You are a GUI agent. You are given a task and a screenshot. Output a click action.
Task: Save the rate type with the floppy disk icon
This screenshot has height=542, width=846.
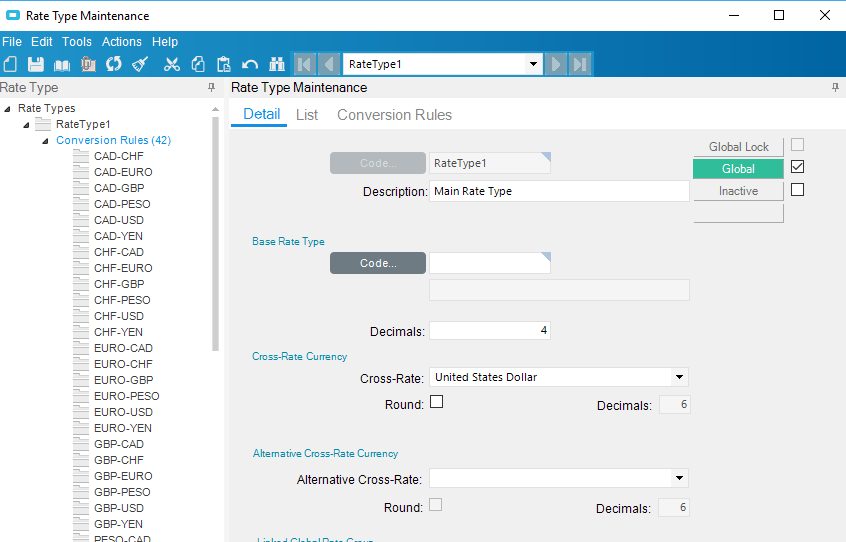coord(36,64)
